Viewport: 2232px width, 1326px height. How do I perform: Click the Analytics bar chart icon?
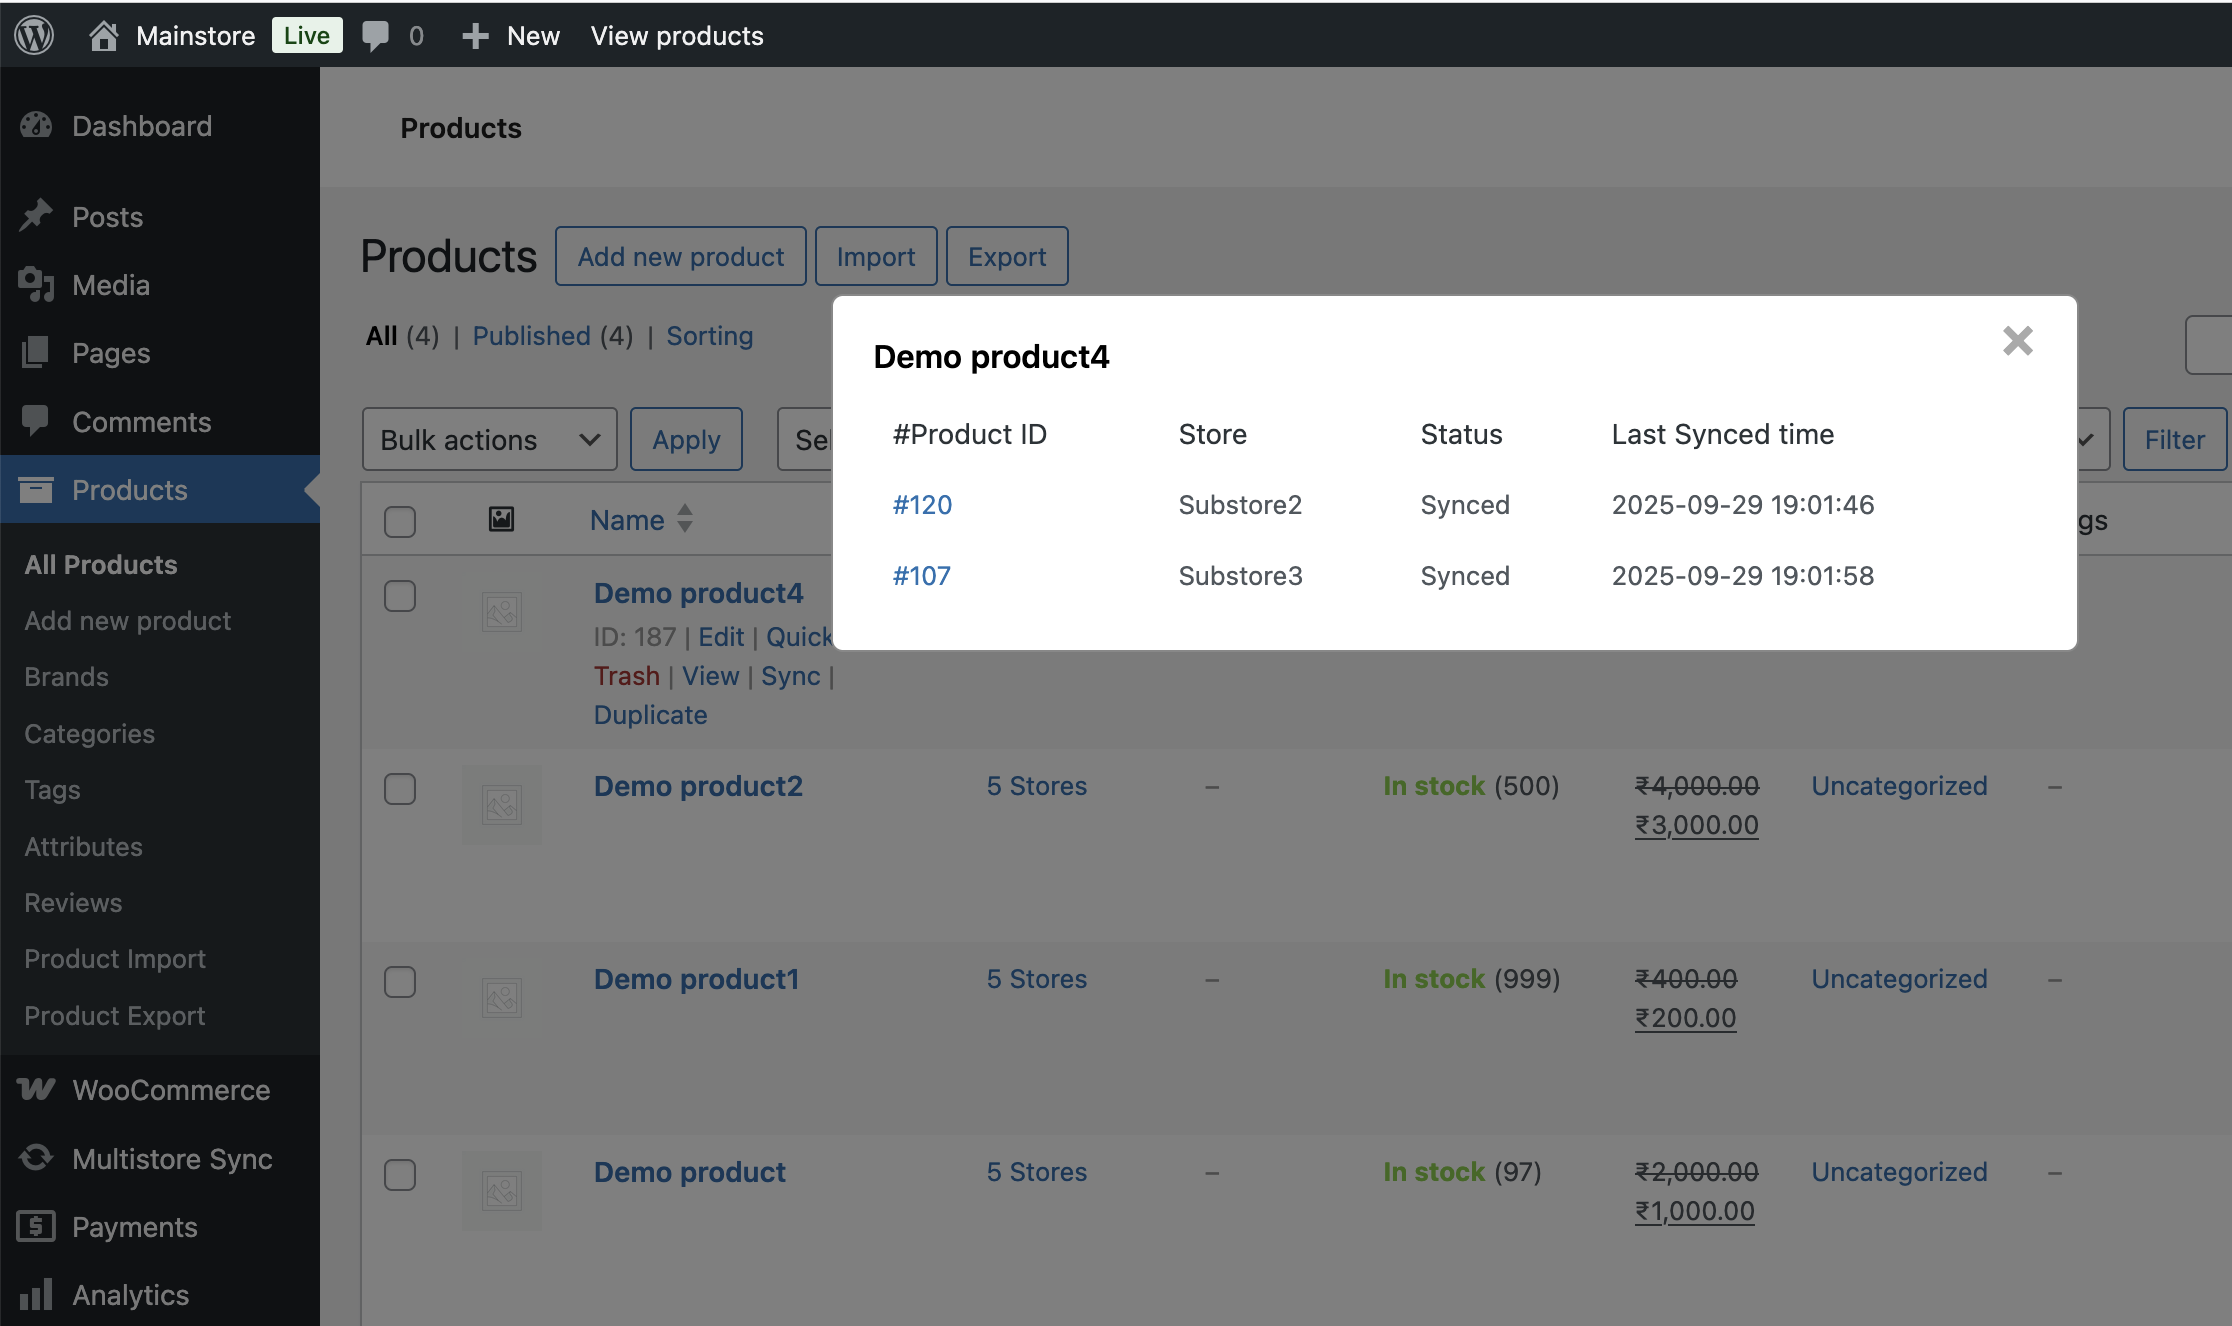(36, 1294)
